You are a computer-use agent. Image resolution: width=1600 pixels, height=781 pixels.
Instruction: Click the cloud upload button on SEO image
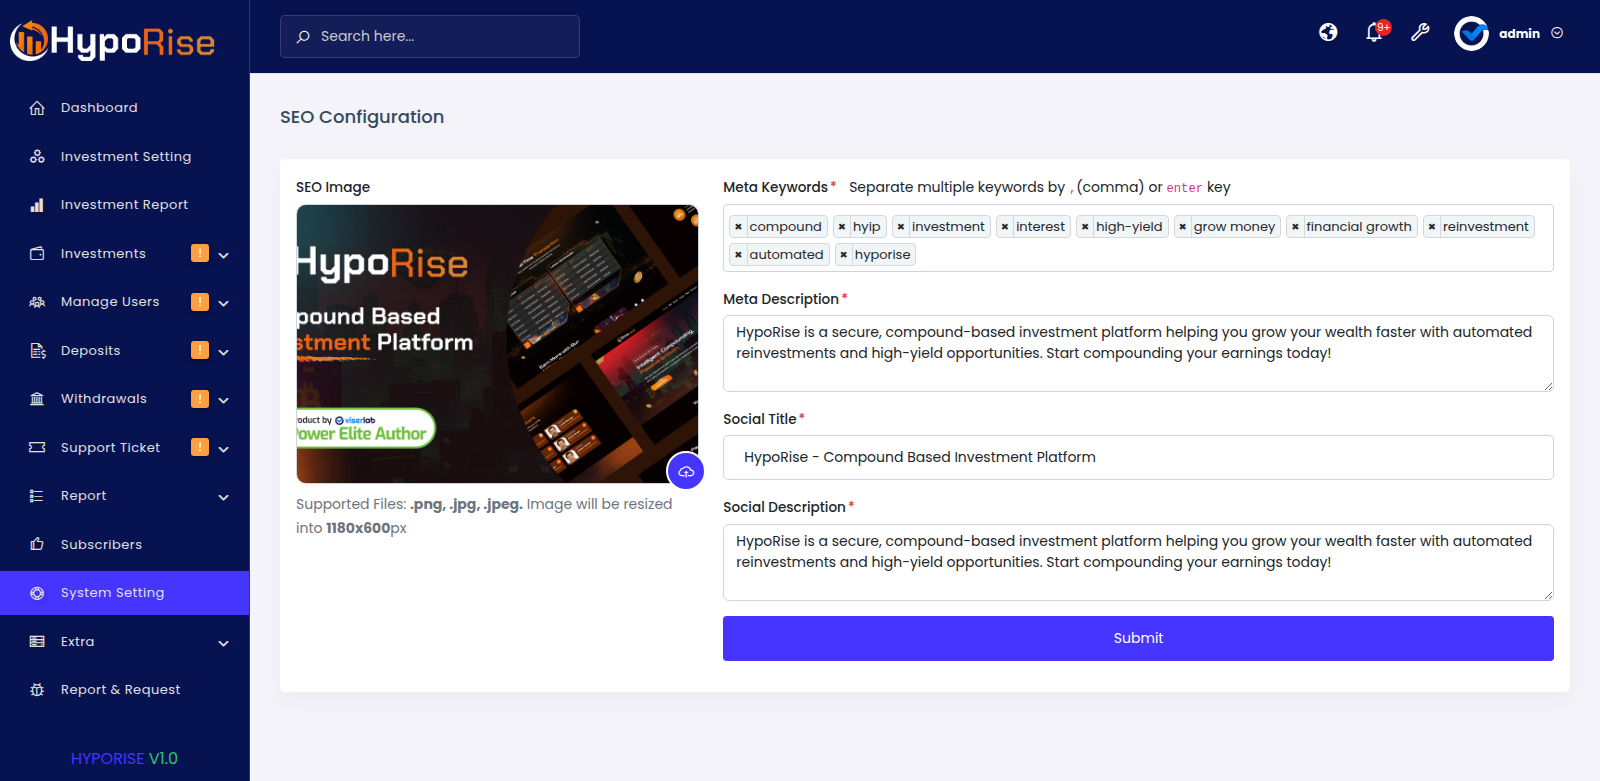pos(686,471)
